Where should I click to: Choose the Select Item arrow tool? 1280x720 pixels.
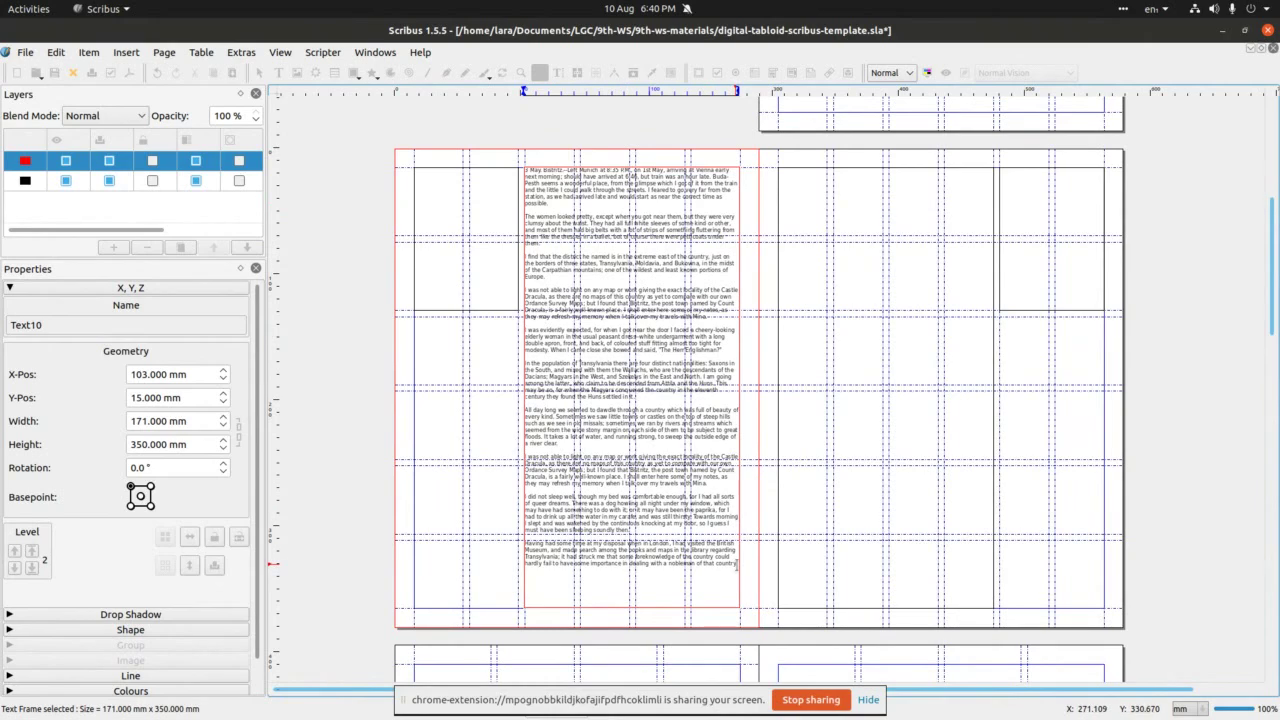[259, 73]
